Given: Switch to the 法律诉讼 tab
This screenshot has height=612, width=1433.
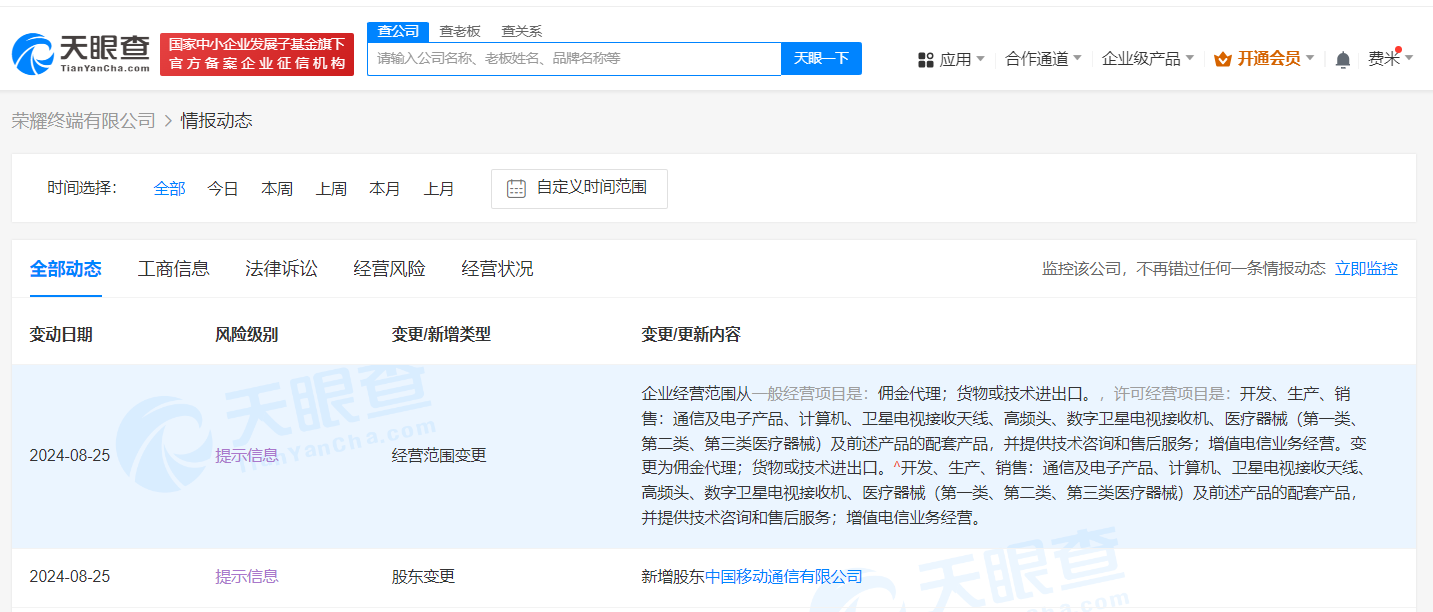Looking at the screenshot, I should (281, 269).
